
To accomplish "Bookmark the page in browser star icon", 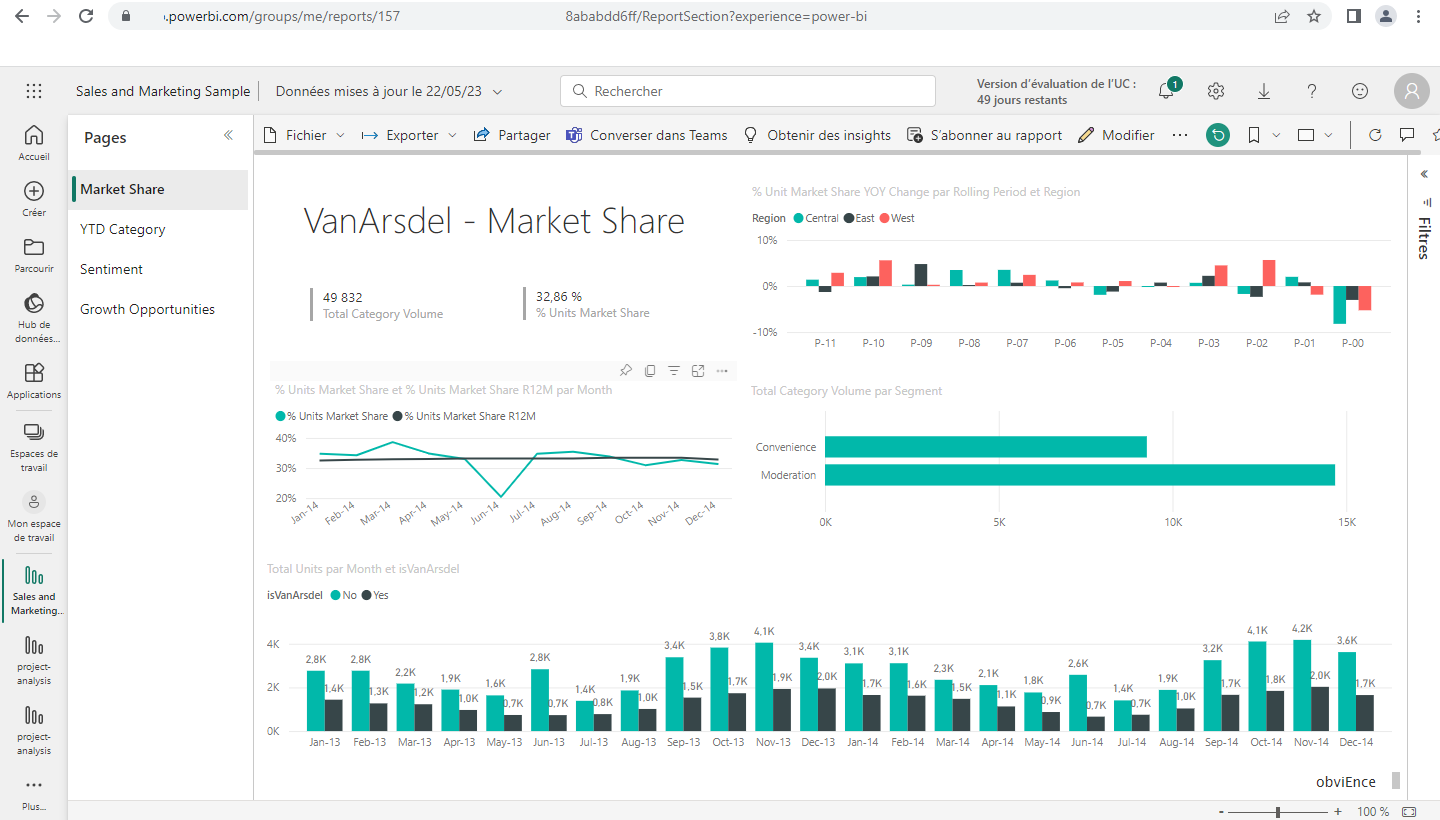I will click(1314, 16).
